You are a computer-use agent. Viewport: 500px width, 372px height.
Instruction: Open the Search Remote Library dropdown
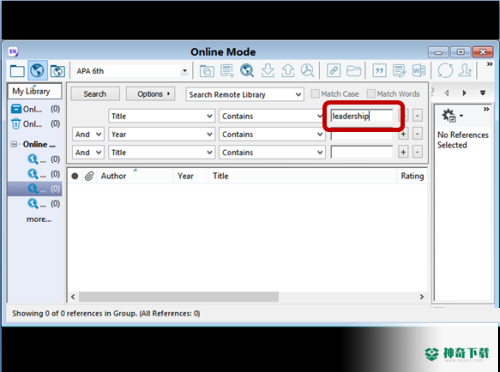click(245, 94)
